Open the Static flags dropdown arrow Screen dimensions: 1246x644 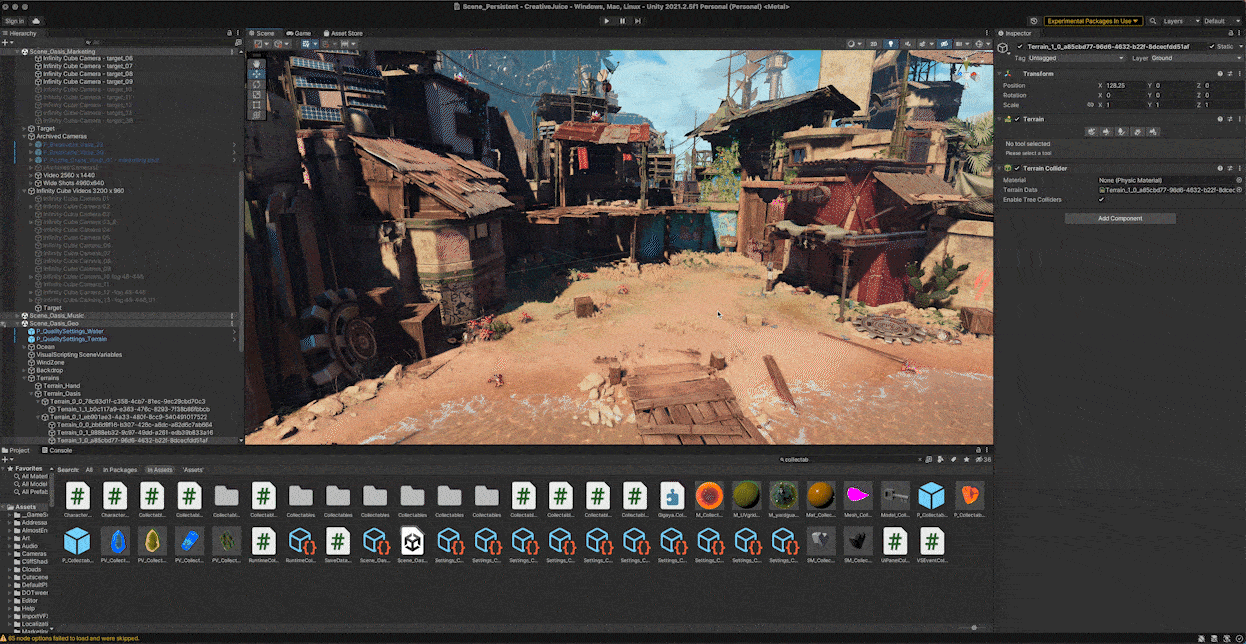coord(1240,46)
